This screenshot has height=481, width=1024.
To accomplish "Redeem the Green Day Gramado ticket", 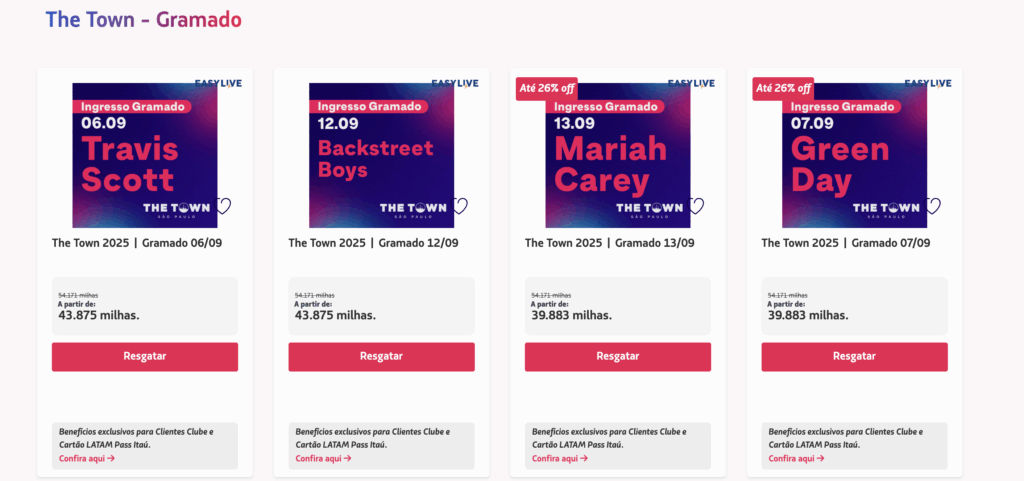I will [854, 357].
